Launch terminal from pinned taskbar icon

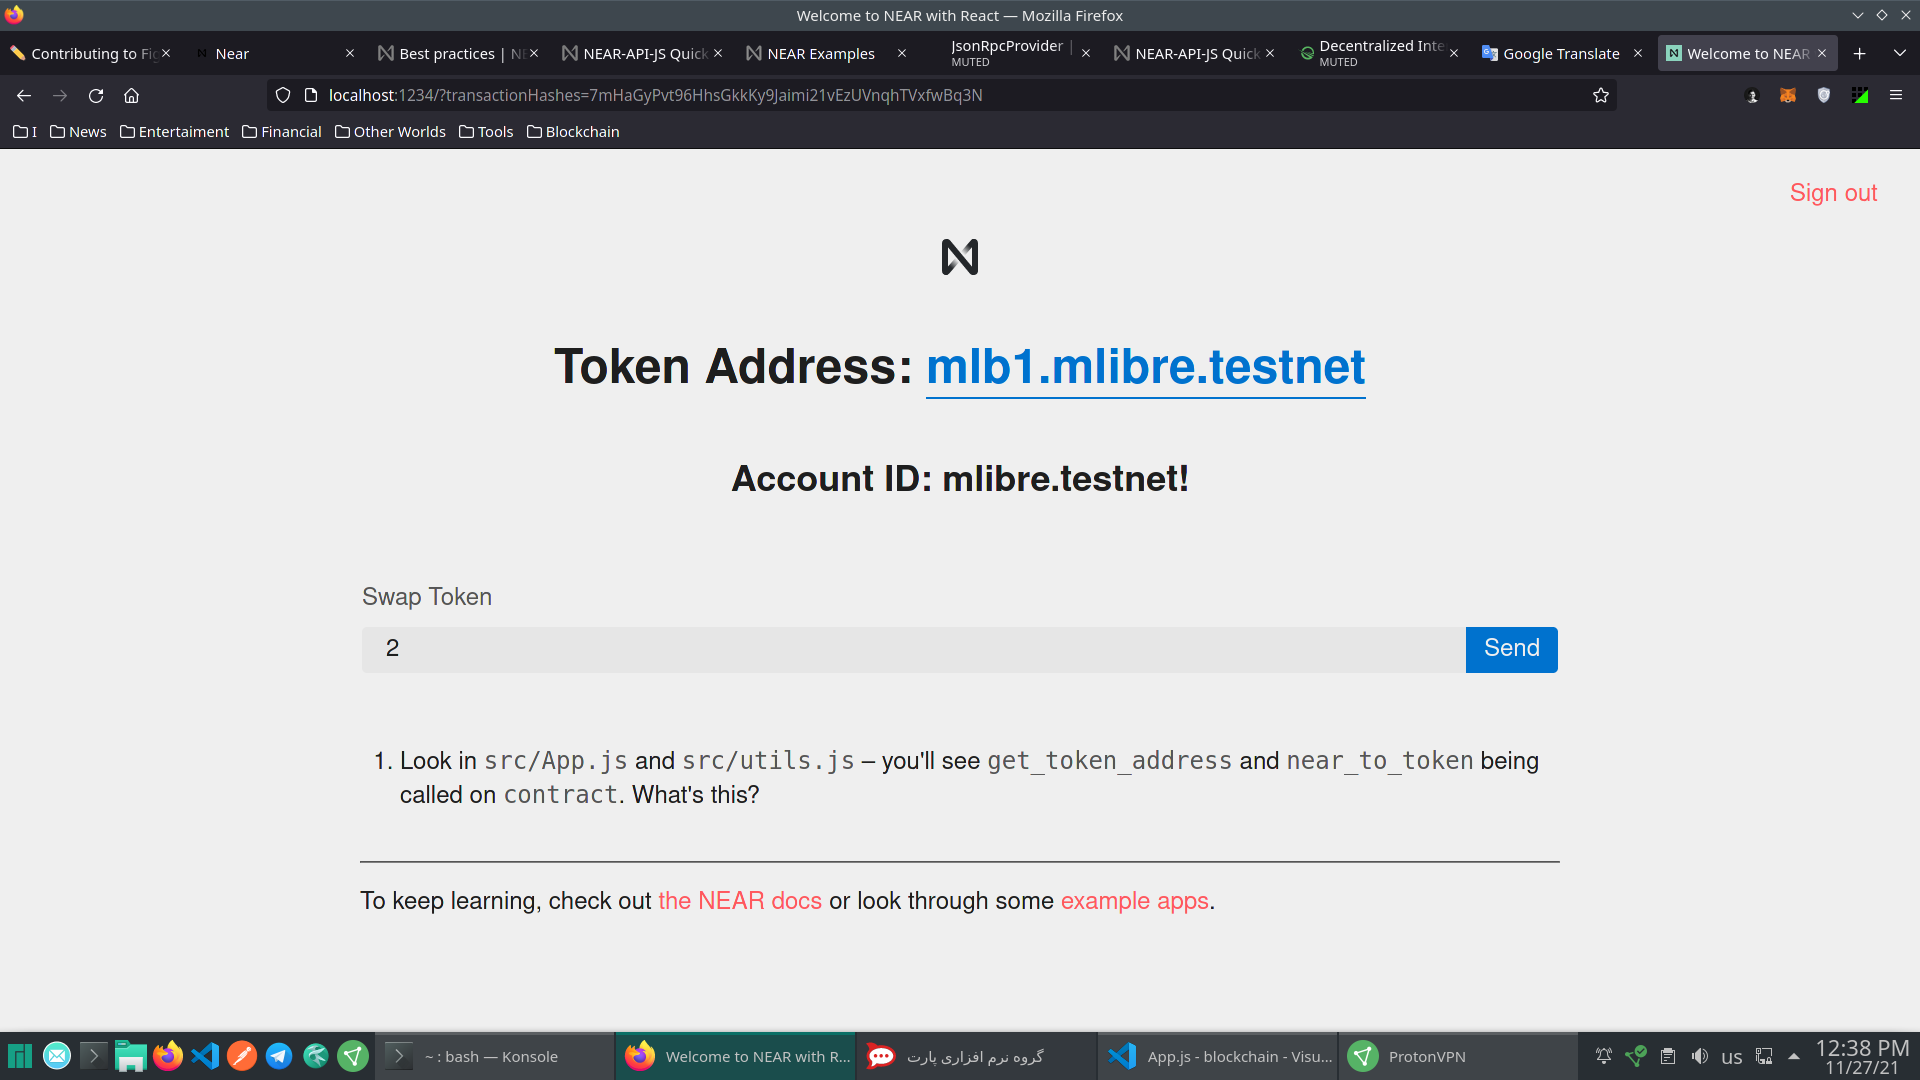94,1056
